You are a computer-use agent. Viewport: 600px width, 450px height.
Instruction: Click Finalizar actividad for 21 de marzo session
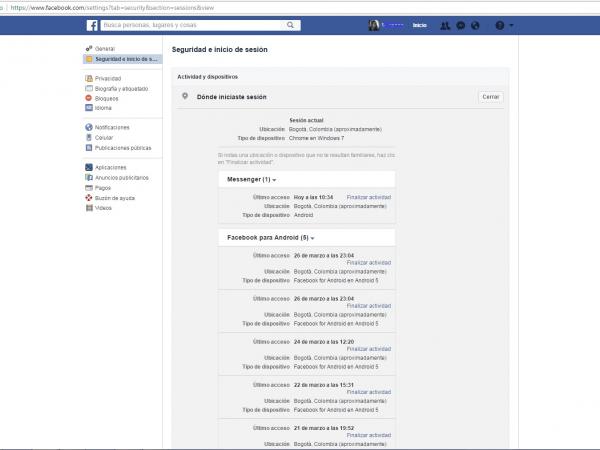[x=369, y=435]
